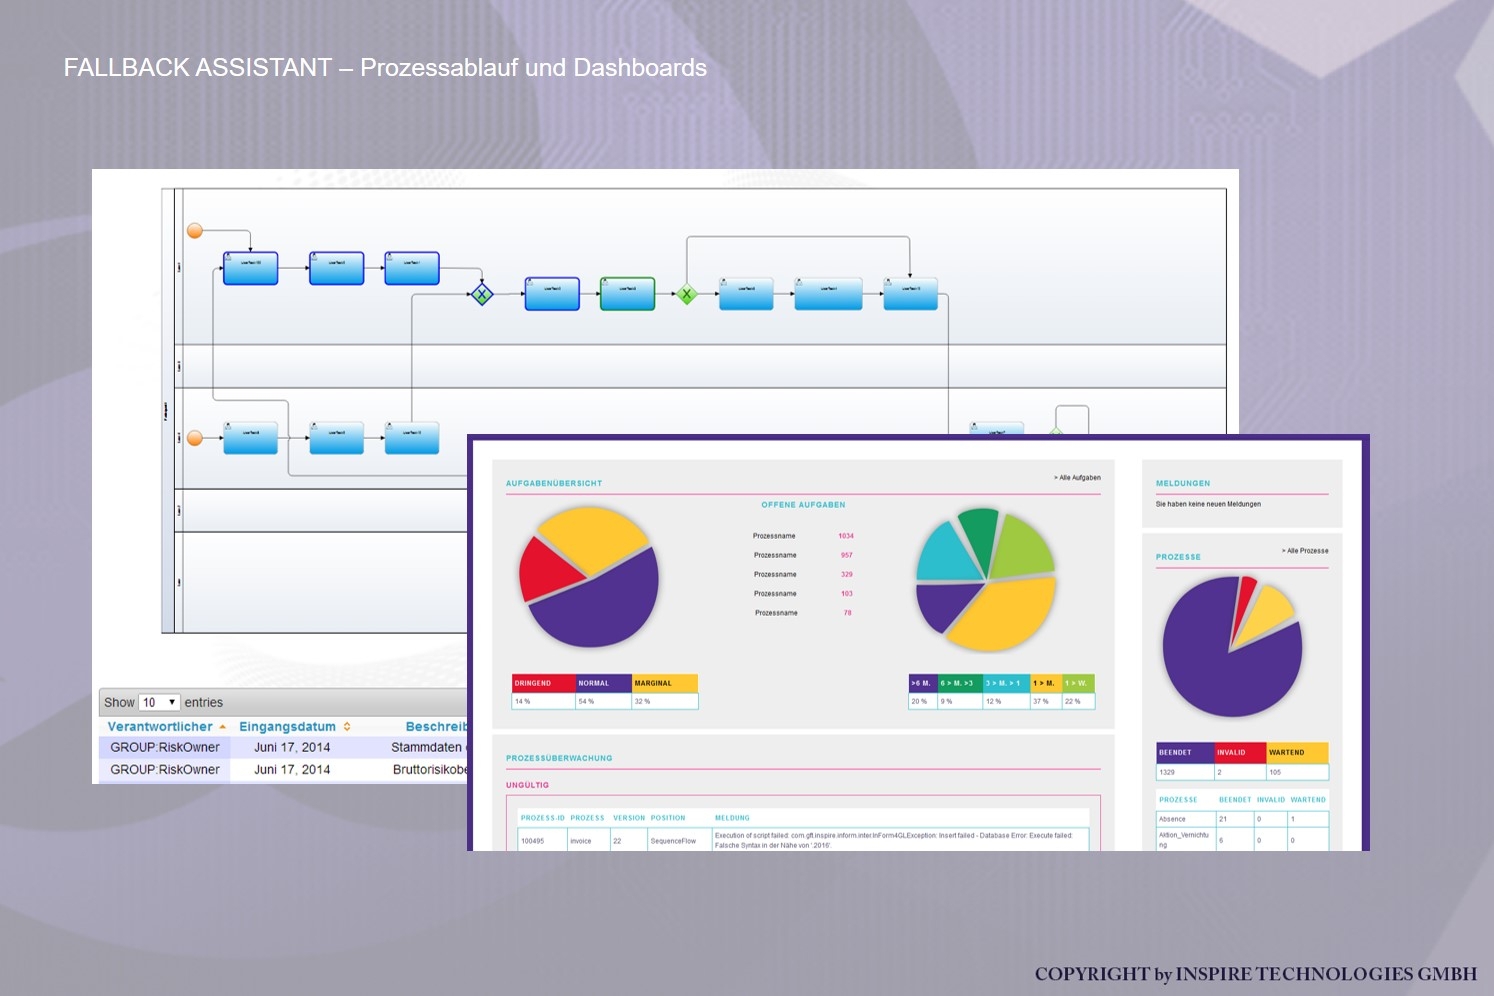Select the task directly after the lower-lane start event
1494x996 pixels.
pyautogui.click(x=250, y=438)
